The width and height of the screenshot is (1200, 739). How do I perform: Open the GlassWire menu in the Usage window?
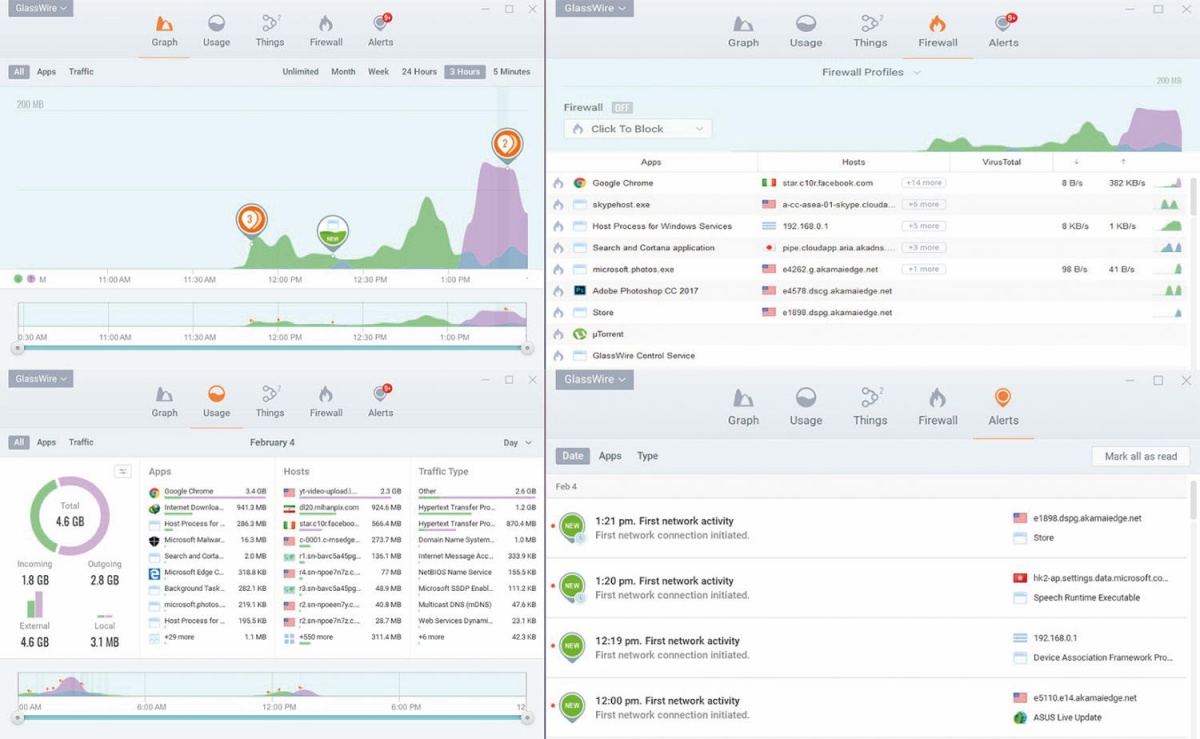coord(41,379)
